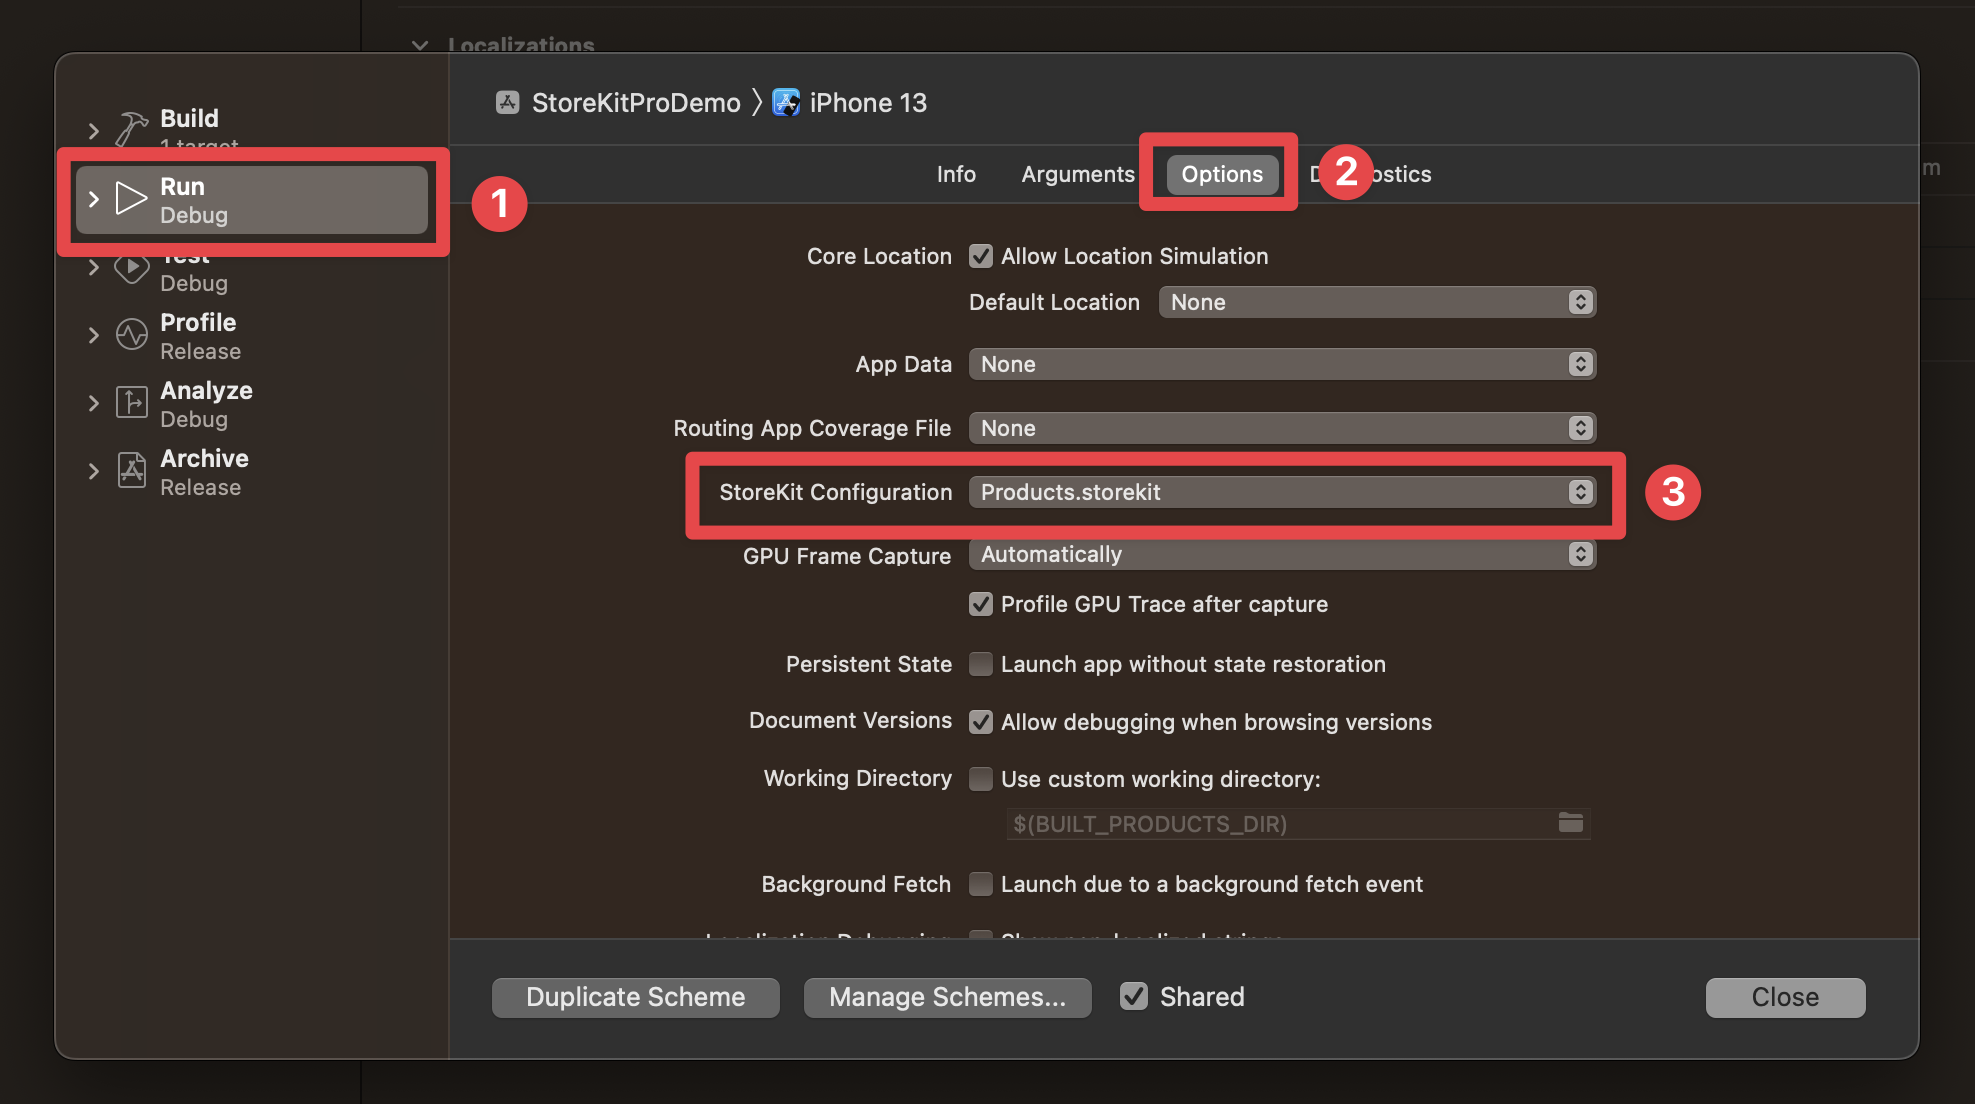This screenshot has width=1975, height=1104.
Task: Expand the Archive action disclosure arrow
Action: pos(93,471)
